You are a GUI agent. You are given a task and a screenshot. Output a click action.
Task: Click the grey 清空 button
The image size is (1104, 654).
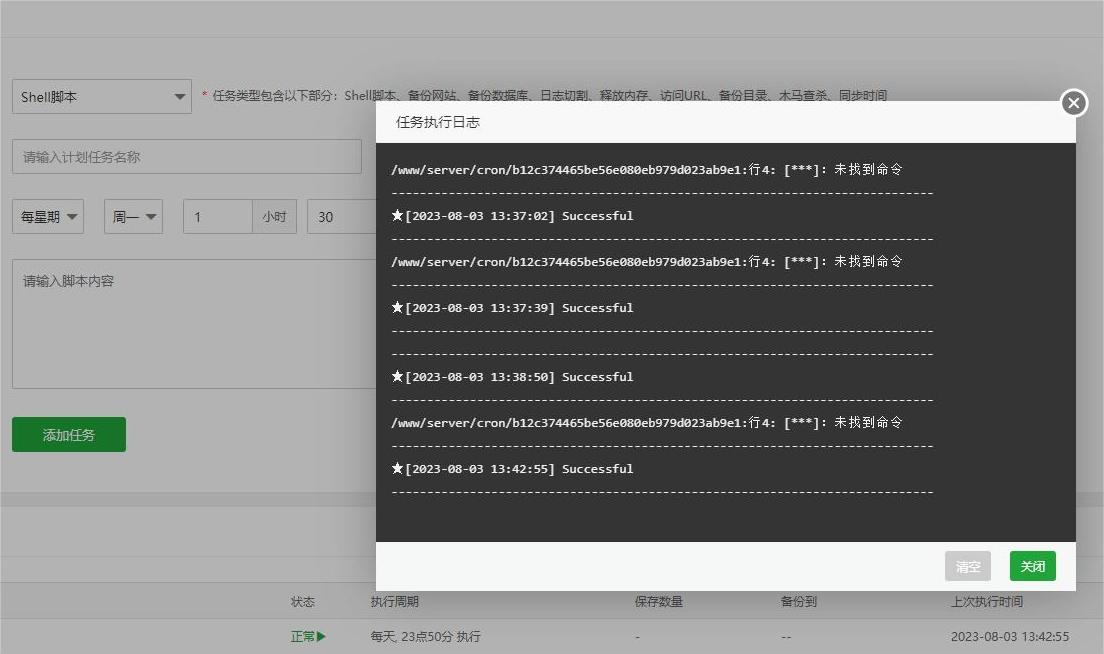967,566
